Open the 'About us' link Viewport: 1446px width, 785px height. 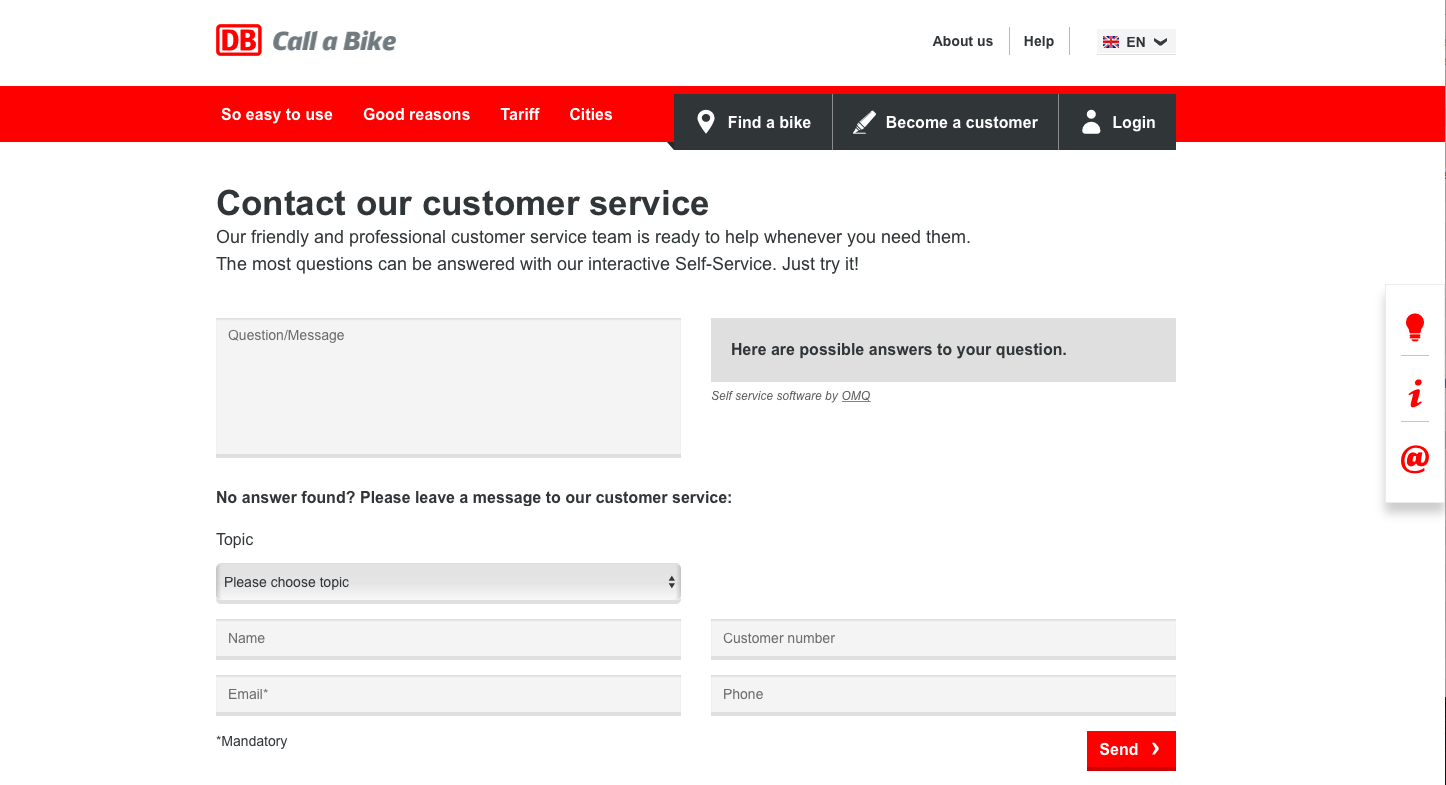[x=962, y=41]
